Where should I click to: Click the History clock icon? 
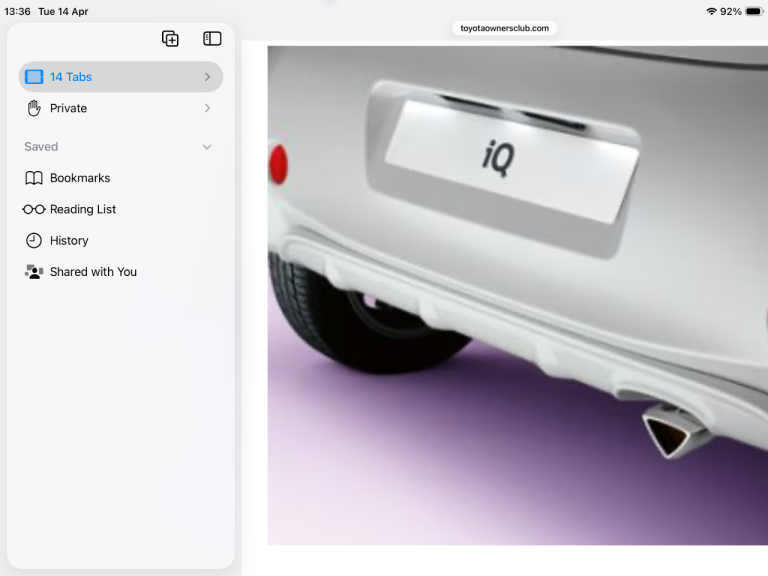pos(34,240)
